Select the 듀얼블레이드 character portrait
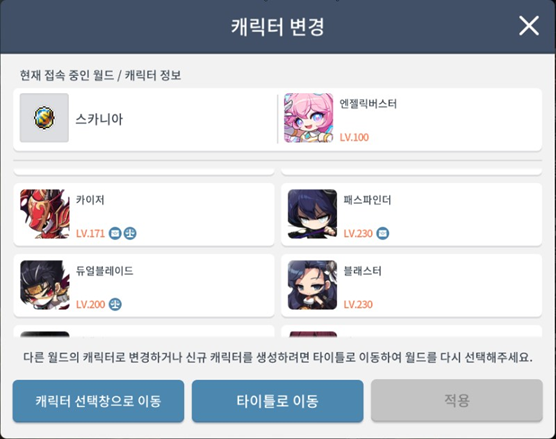 (x=45, y=285)
